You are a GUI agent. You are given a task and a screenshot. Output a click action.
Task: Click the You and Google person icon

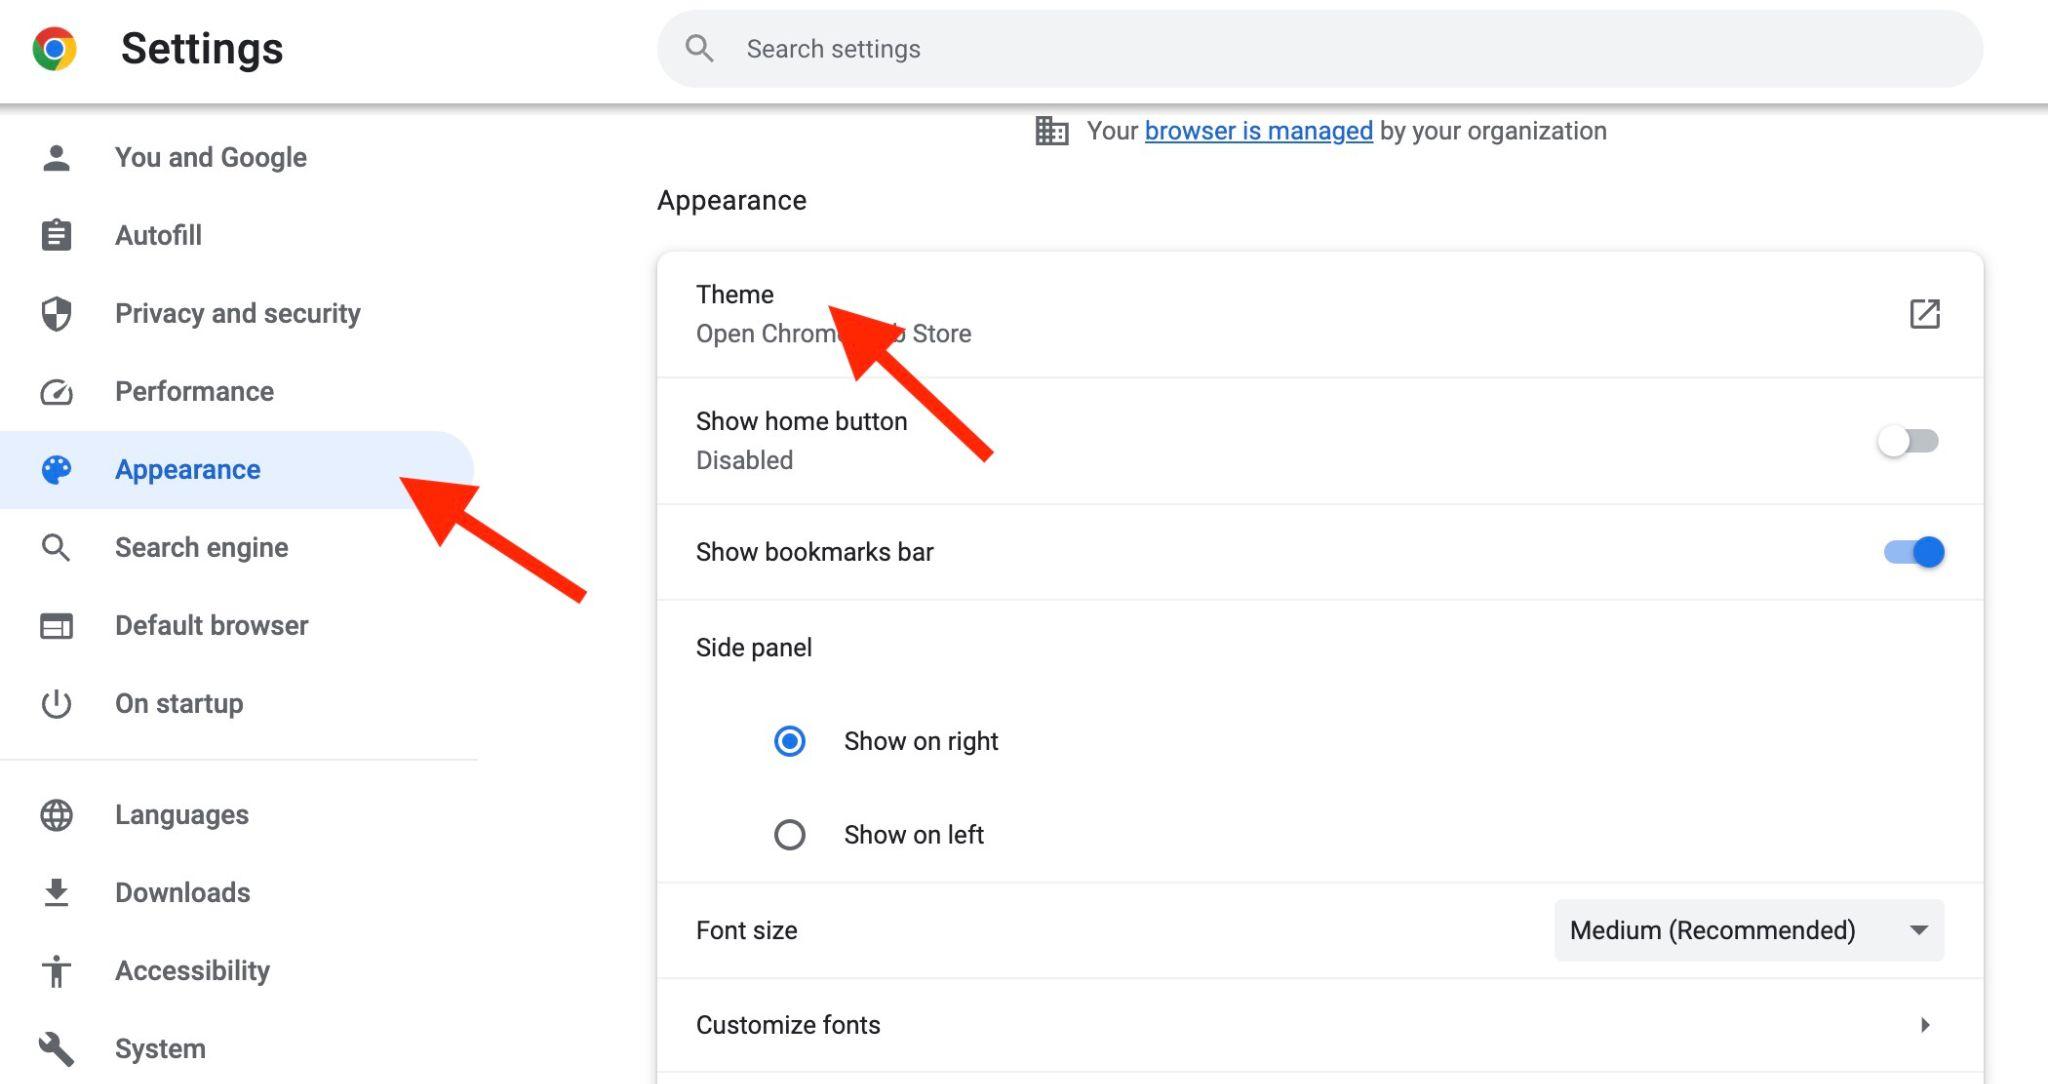[x=56, y=157]
